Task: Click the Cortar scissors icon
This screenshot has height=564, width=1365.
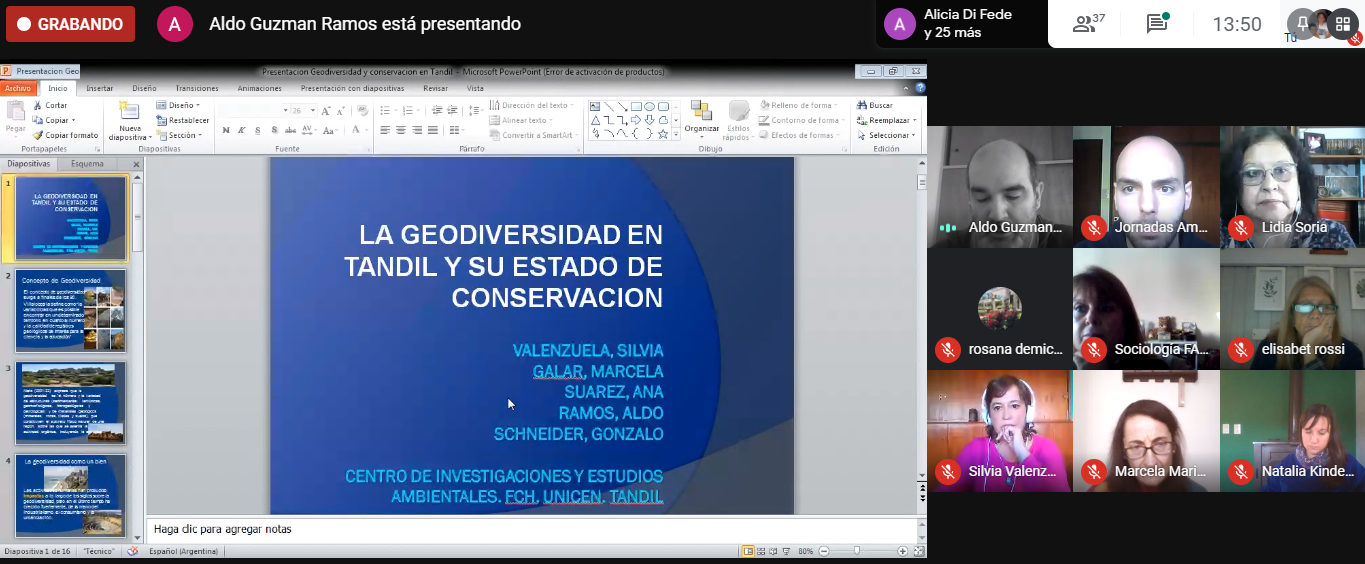Action: tap(37, 105)
